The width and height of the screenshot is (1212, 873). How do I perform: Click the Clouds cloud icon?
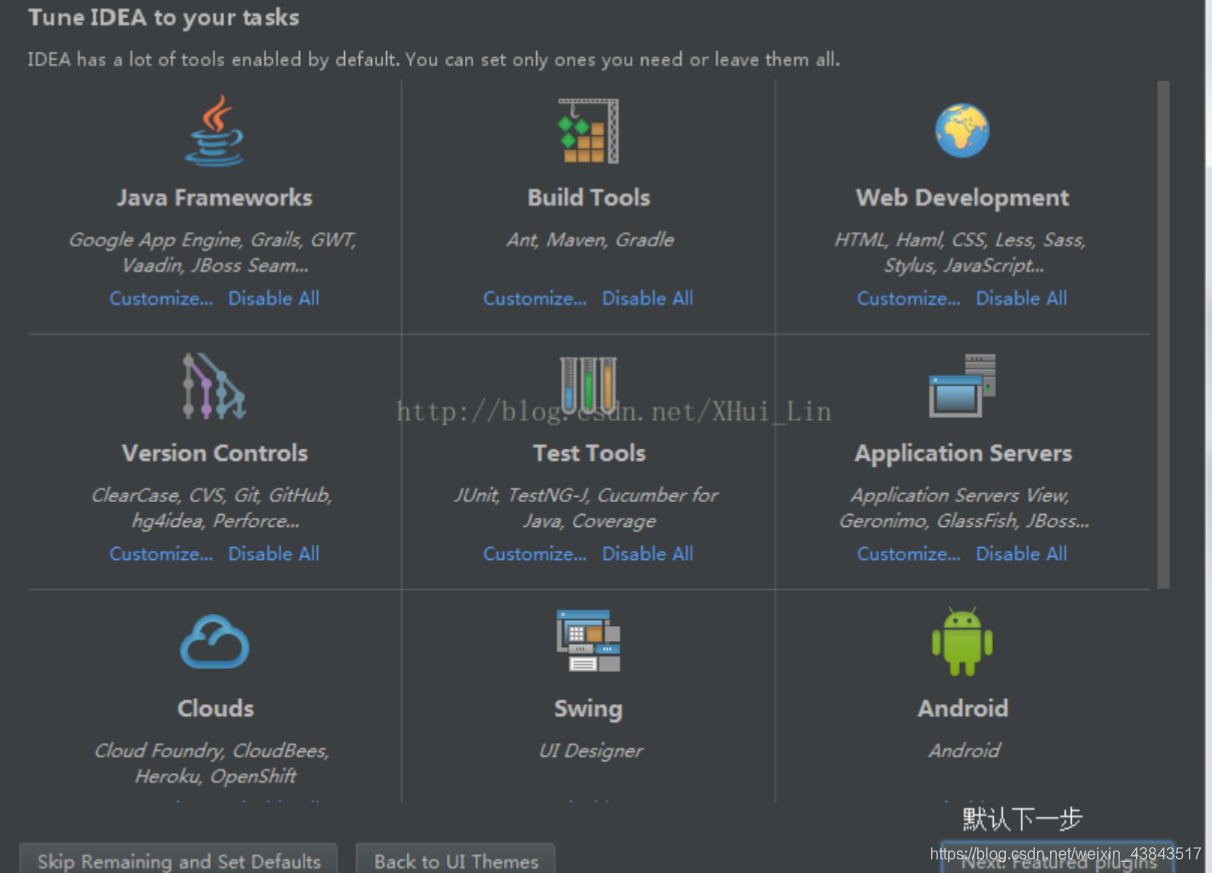coord(214,642)
